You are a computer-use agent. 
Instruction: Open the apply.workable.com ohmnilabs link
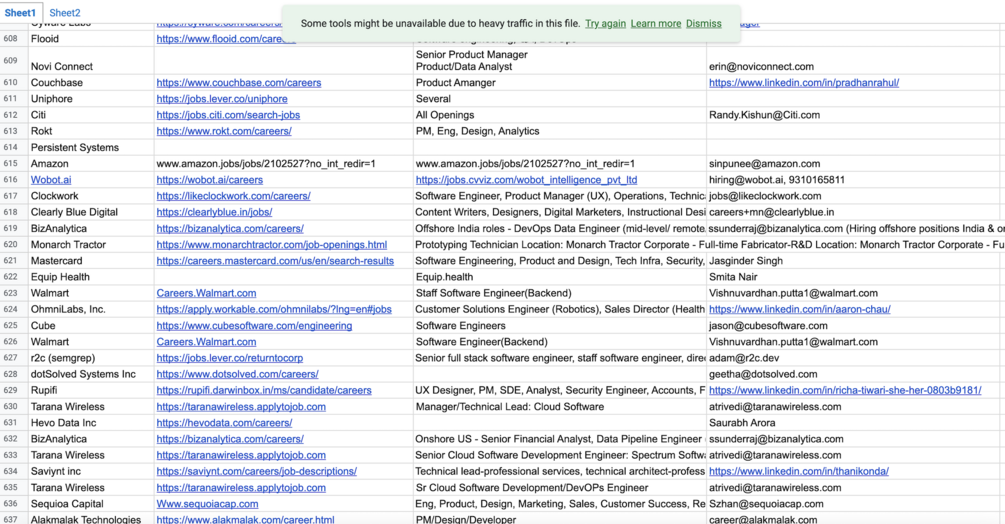coord(274,309)
